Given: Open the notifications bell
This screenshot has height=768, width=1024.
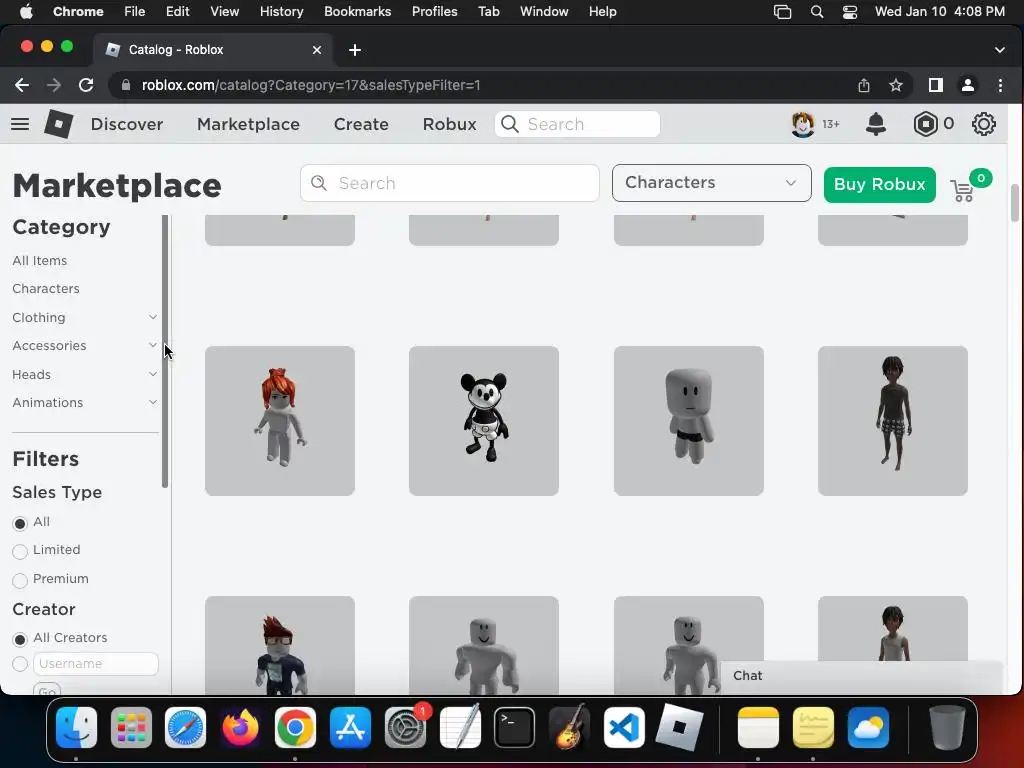Looking at the screenshot, I should pos(876,124).
